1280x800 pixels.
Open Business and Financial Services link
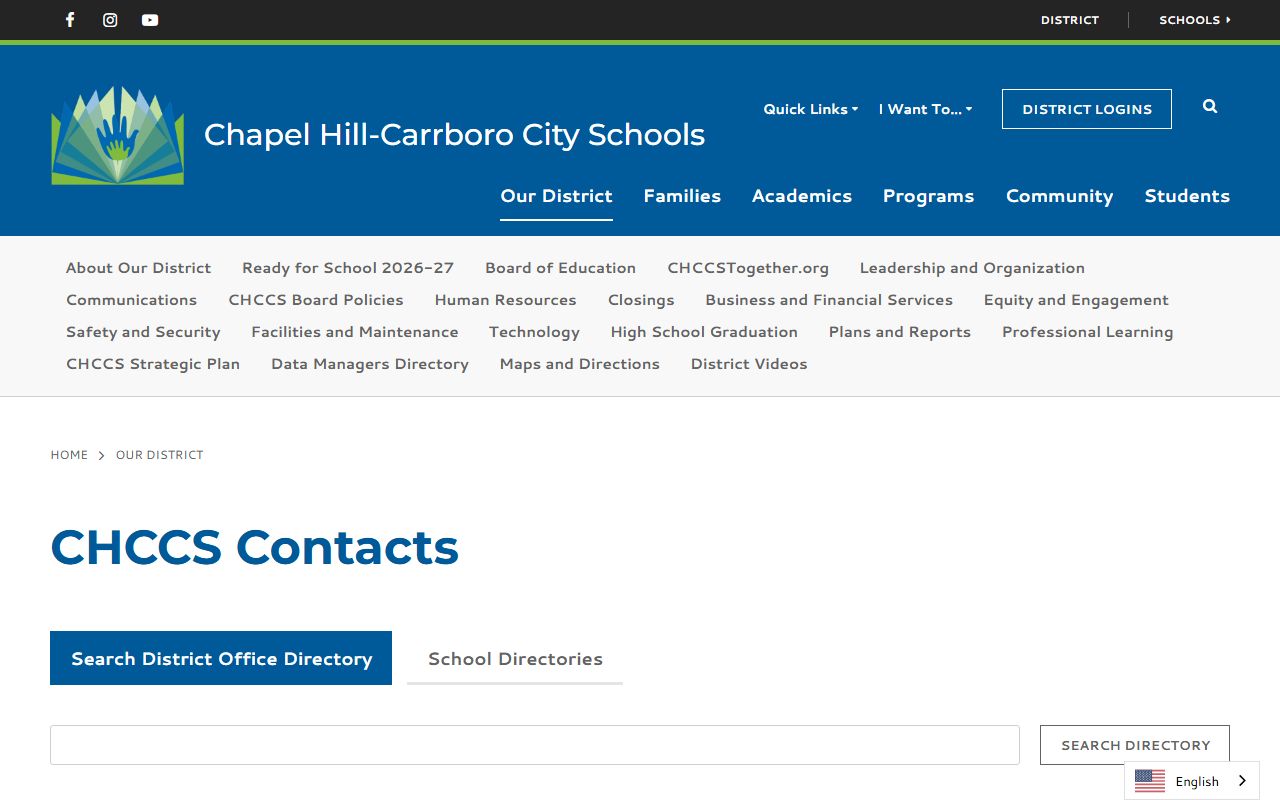coord(829,300)
